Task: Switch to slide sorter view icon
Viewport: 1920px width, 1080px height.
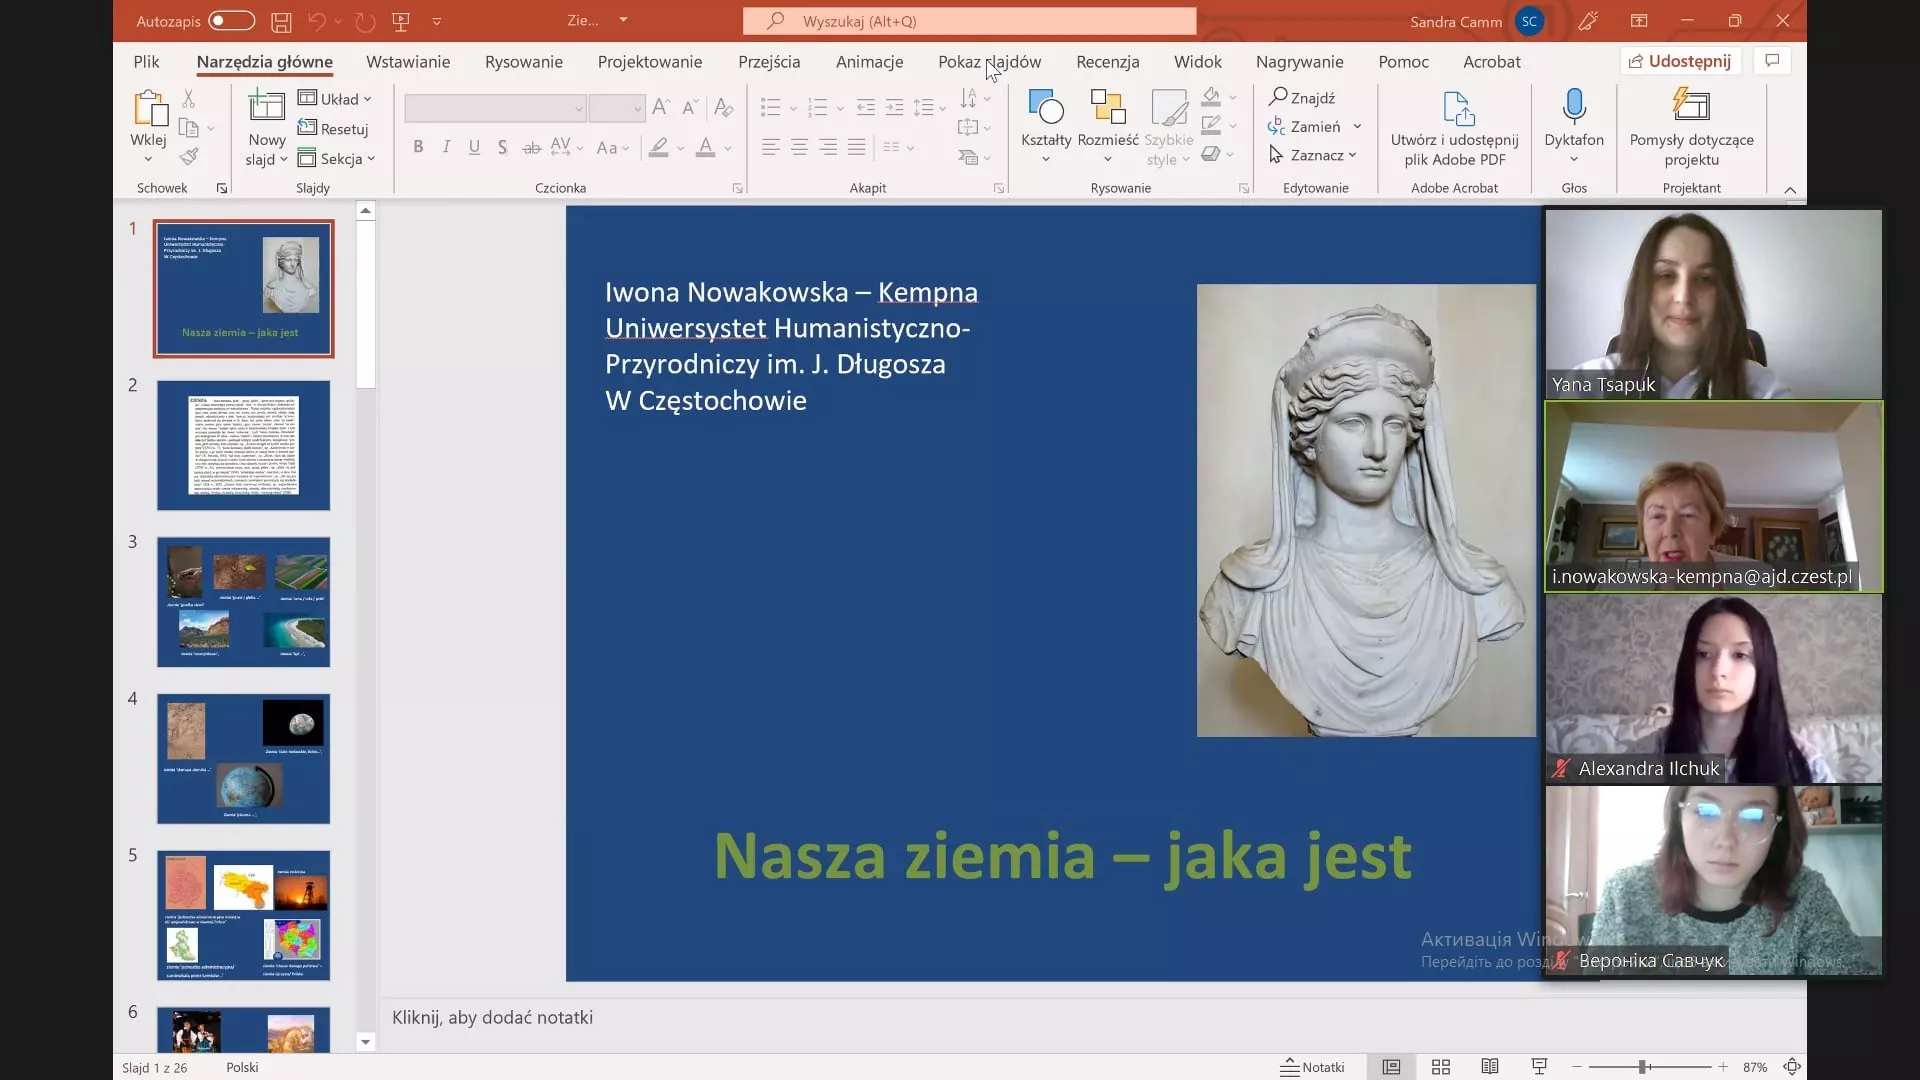Action: (1440, 1067)
